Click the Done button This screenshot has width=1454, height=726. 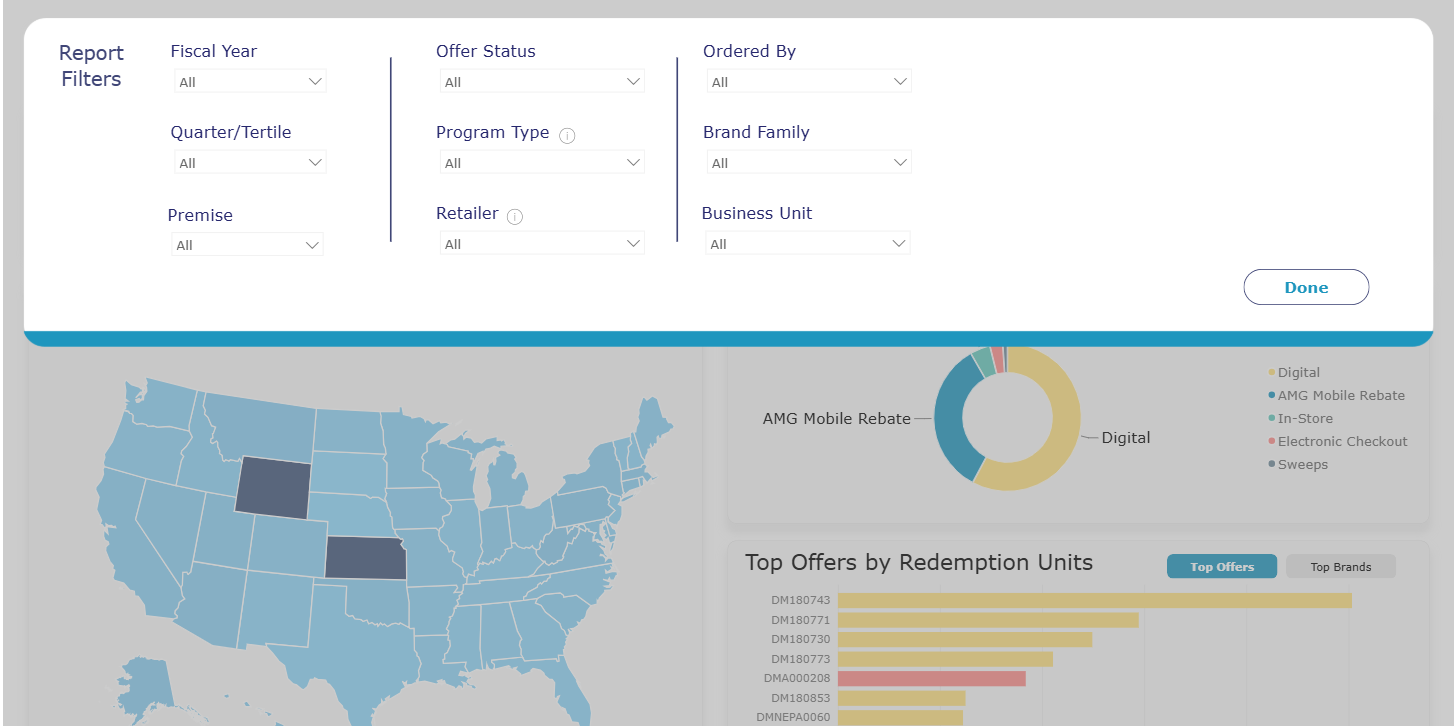(1306, 287)
